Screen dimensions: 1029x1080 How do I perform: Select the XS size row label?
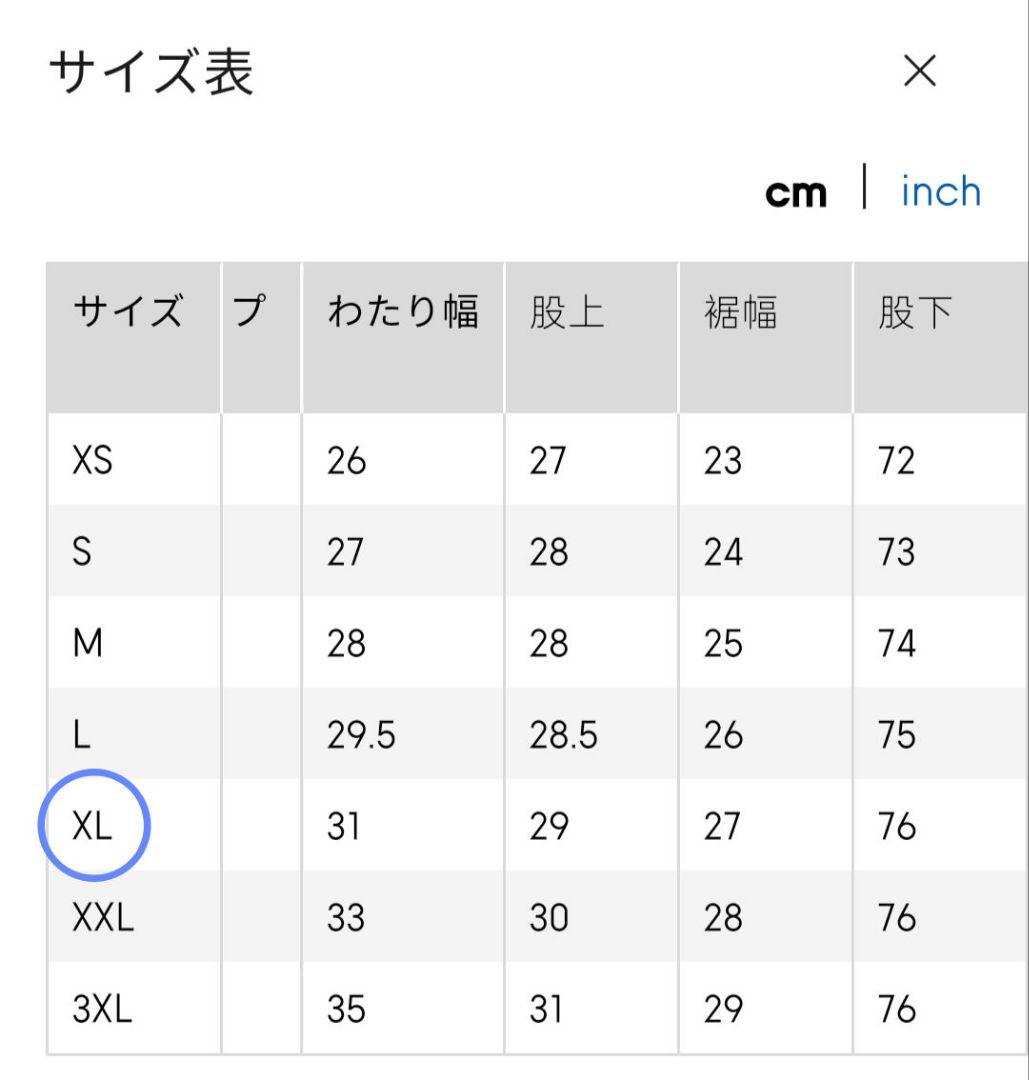(x=92, y=462)
